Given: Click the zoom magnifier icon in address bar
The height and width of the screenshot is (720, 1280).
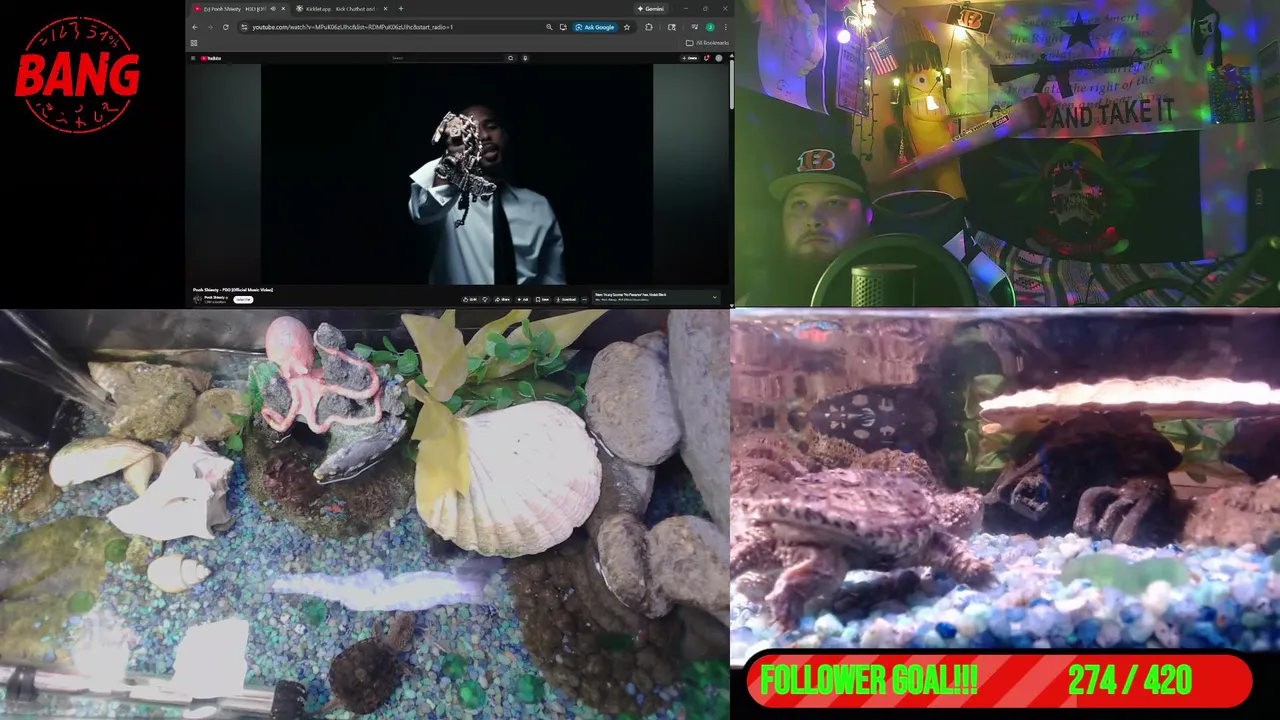Looking at the screenshot, I should coord(549,27).
